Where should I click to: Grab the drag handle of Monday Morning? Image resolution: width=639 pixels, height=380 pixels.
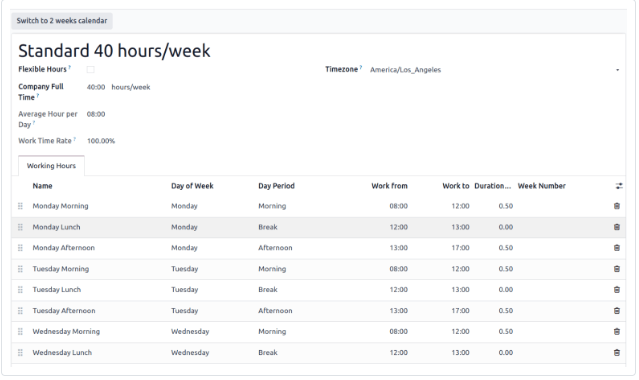(20, 206)
